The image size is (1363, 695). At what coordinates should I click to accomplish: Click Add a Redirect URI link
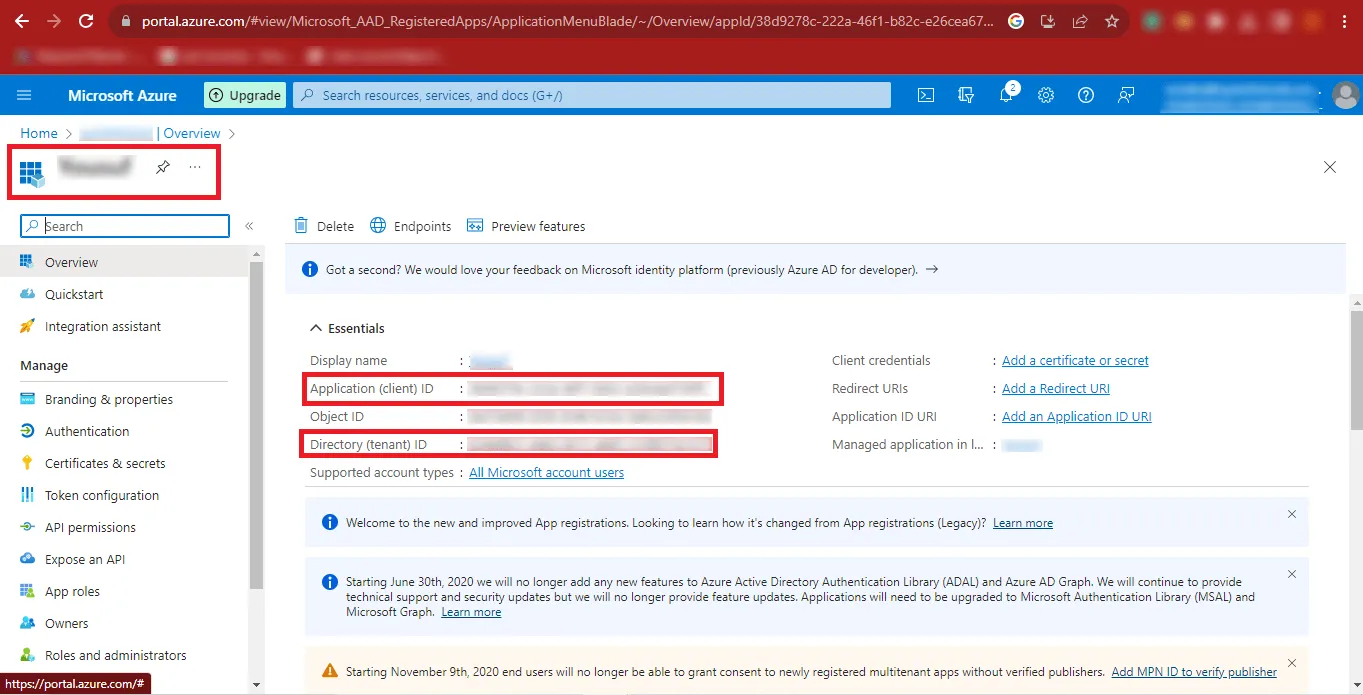point(1055,388)
